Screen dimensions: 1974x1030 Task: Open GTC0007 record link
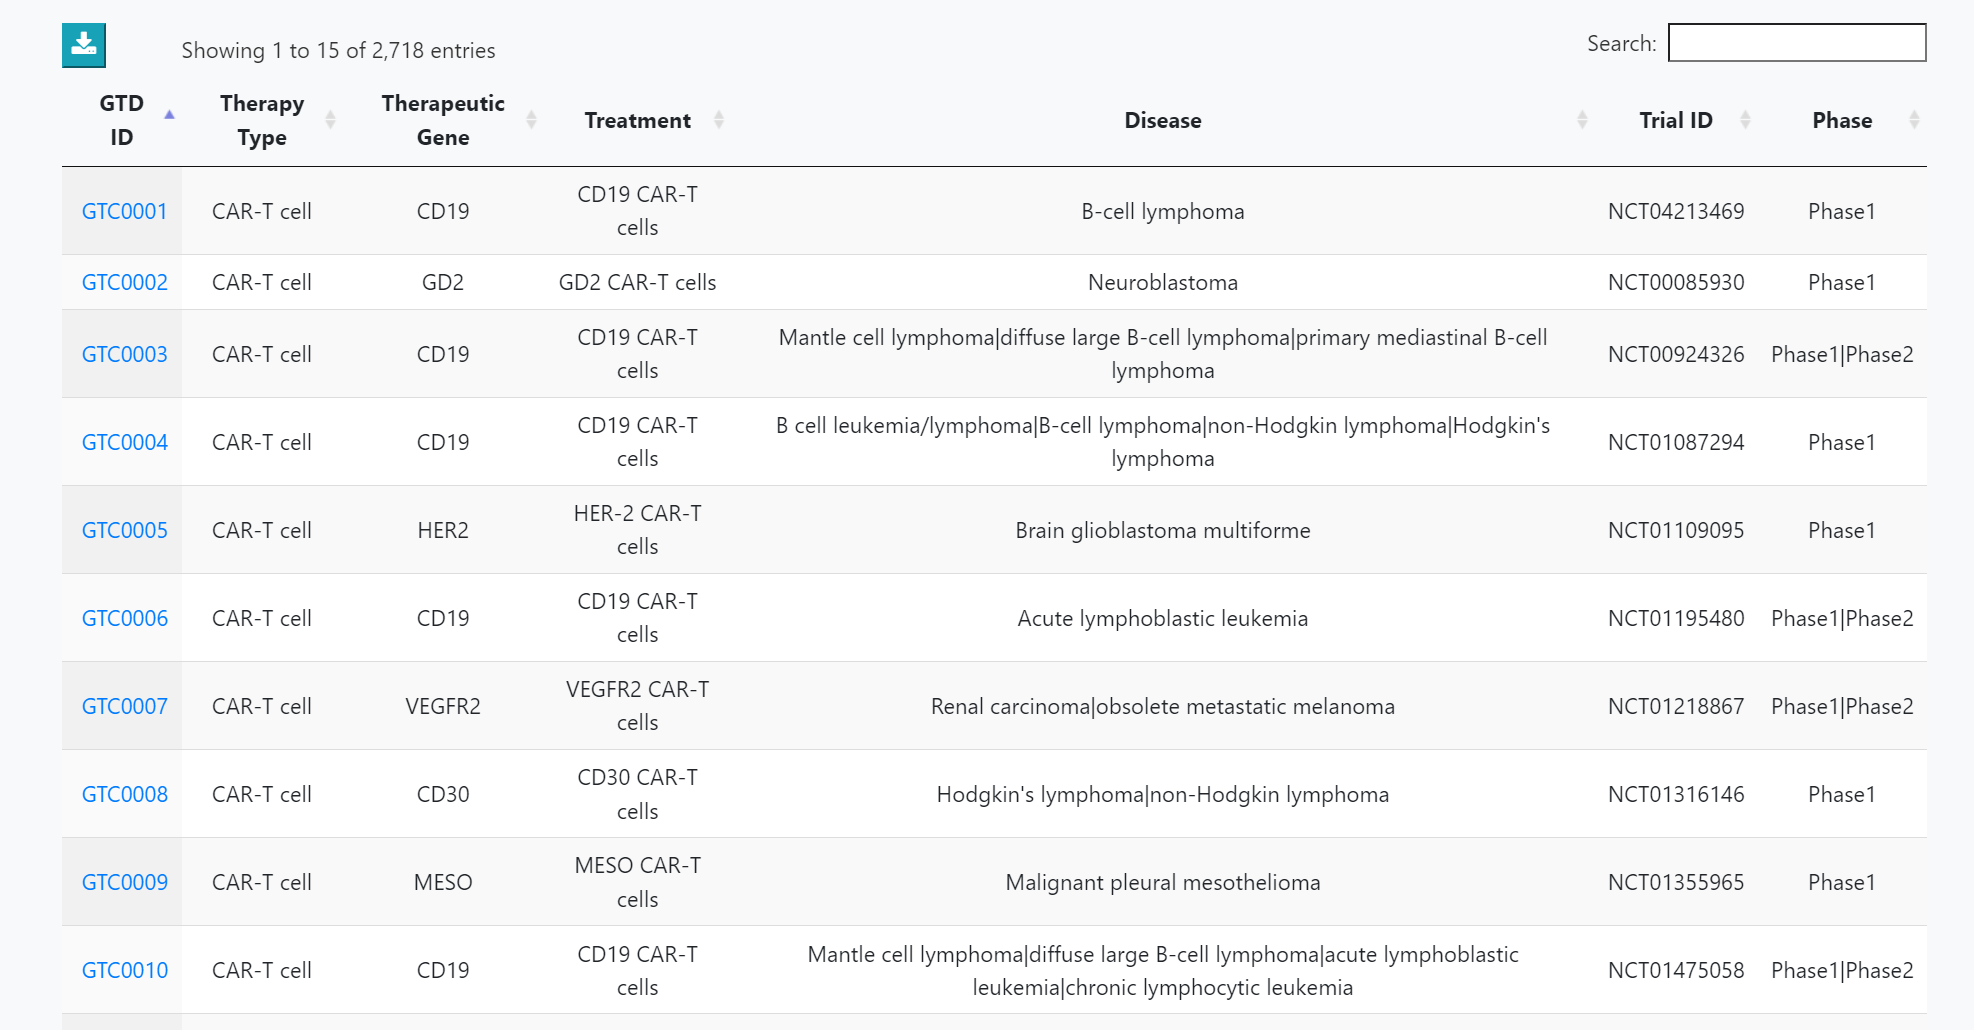pos(124,706)
